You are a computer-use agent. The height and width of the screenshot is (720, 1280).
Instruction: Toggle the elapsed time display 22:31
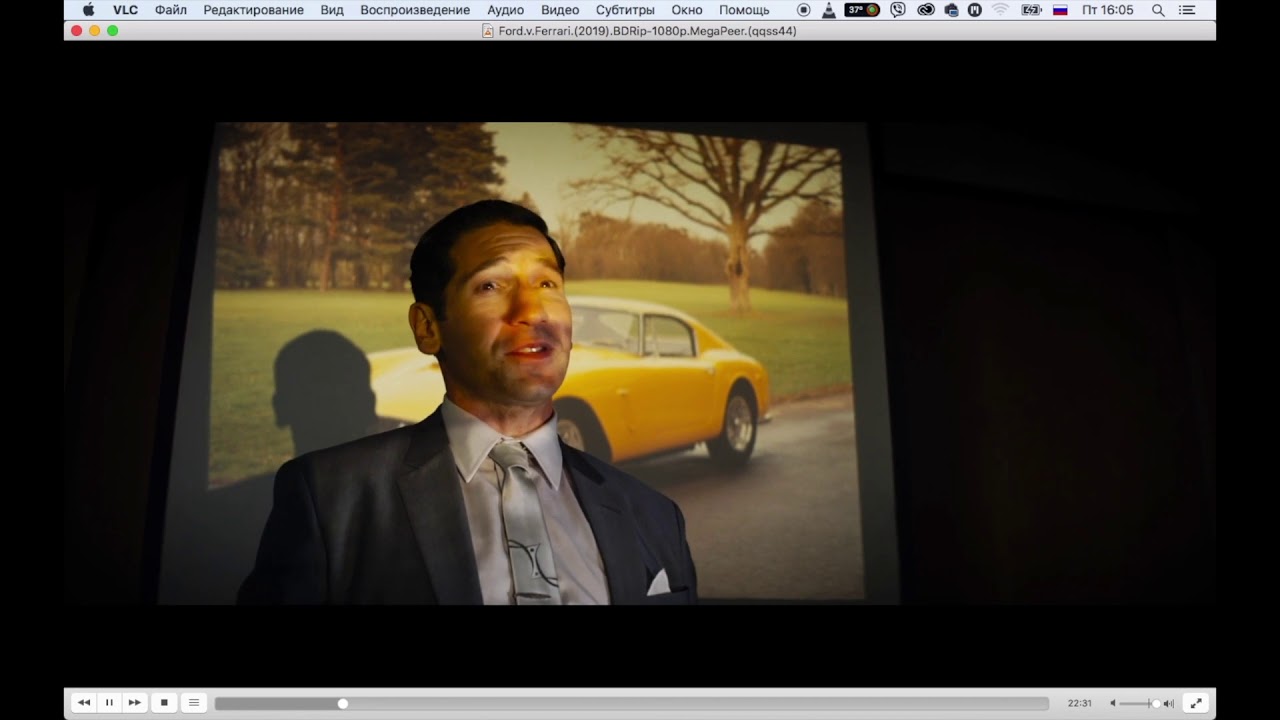click(x=1079, y=703)
